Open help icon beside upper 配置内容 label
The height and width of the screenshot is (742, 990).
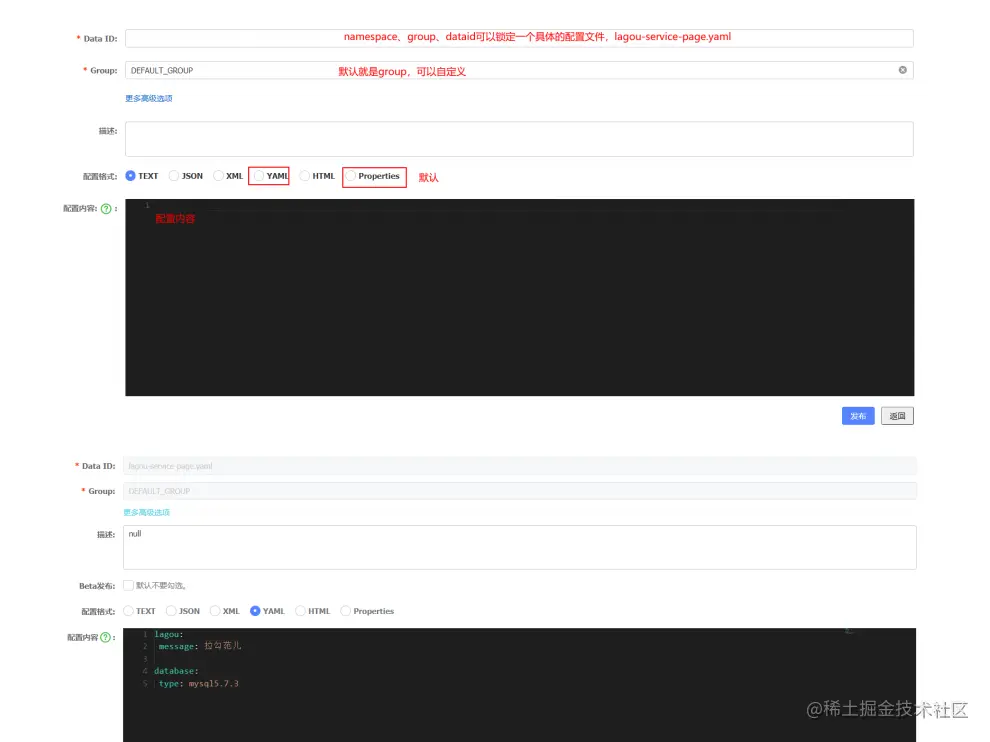coord(106,209)
